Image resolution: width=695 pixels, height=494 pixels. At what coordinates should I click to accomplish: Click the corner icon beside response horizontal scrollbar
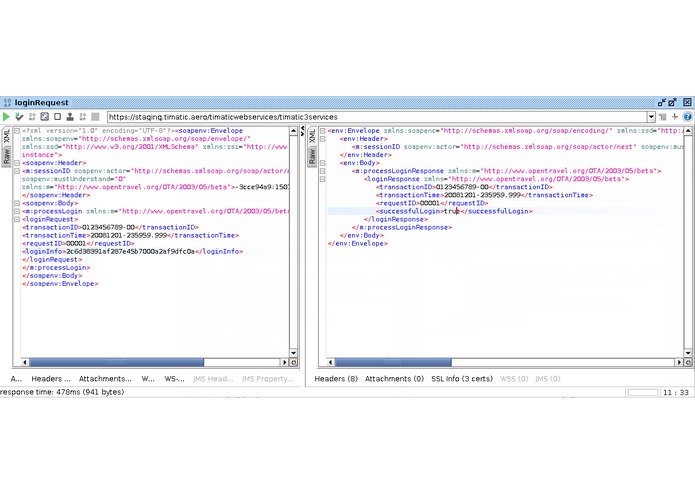[x=688, y=362]
